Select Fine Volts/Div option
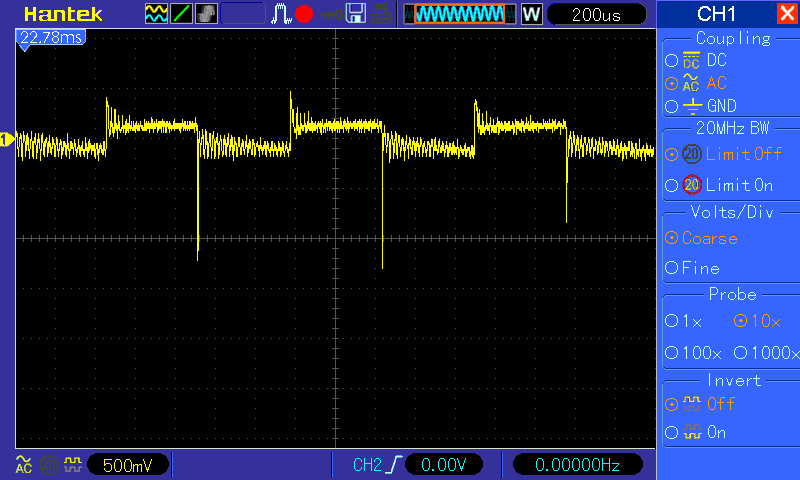800x480 pixels. (671, 267)
